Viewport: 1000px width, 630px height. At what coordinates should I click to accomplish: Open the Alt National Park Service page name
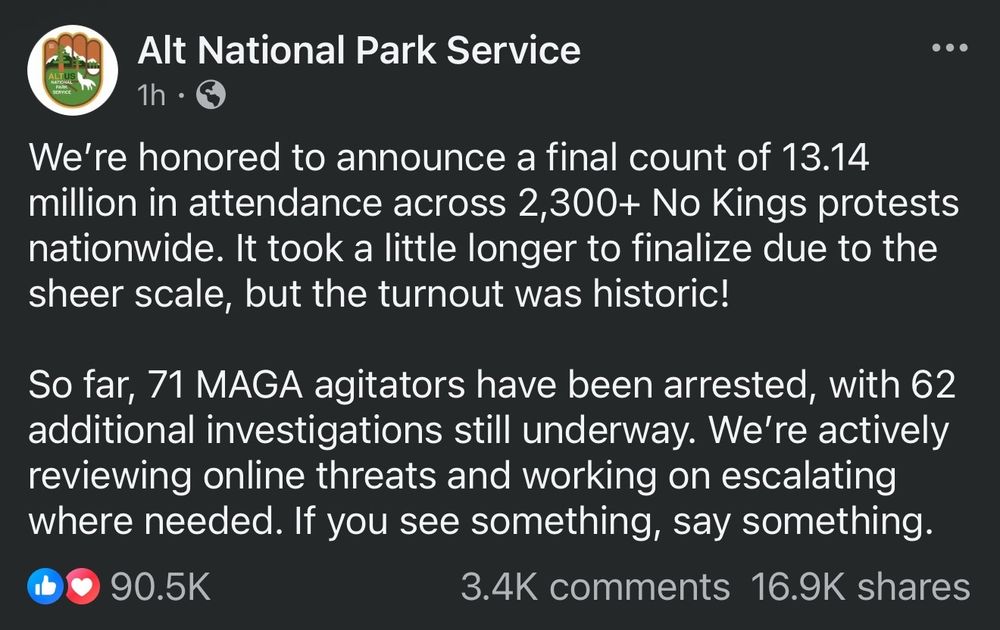pyautogui.click(x=358, y=50)
